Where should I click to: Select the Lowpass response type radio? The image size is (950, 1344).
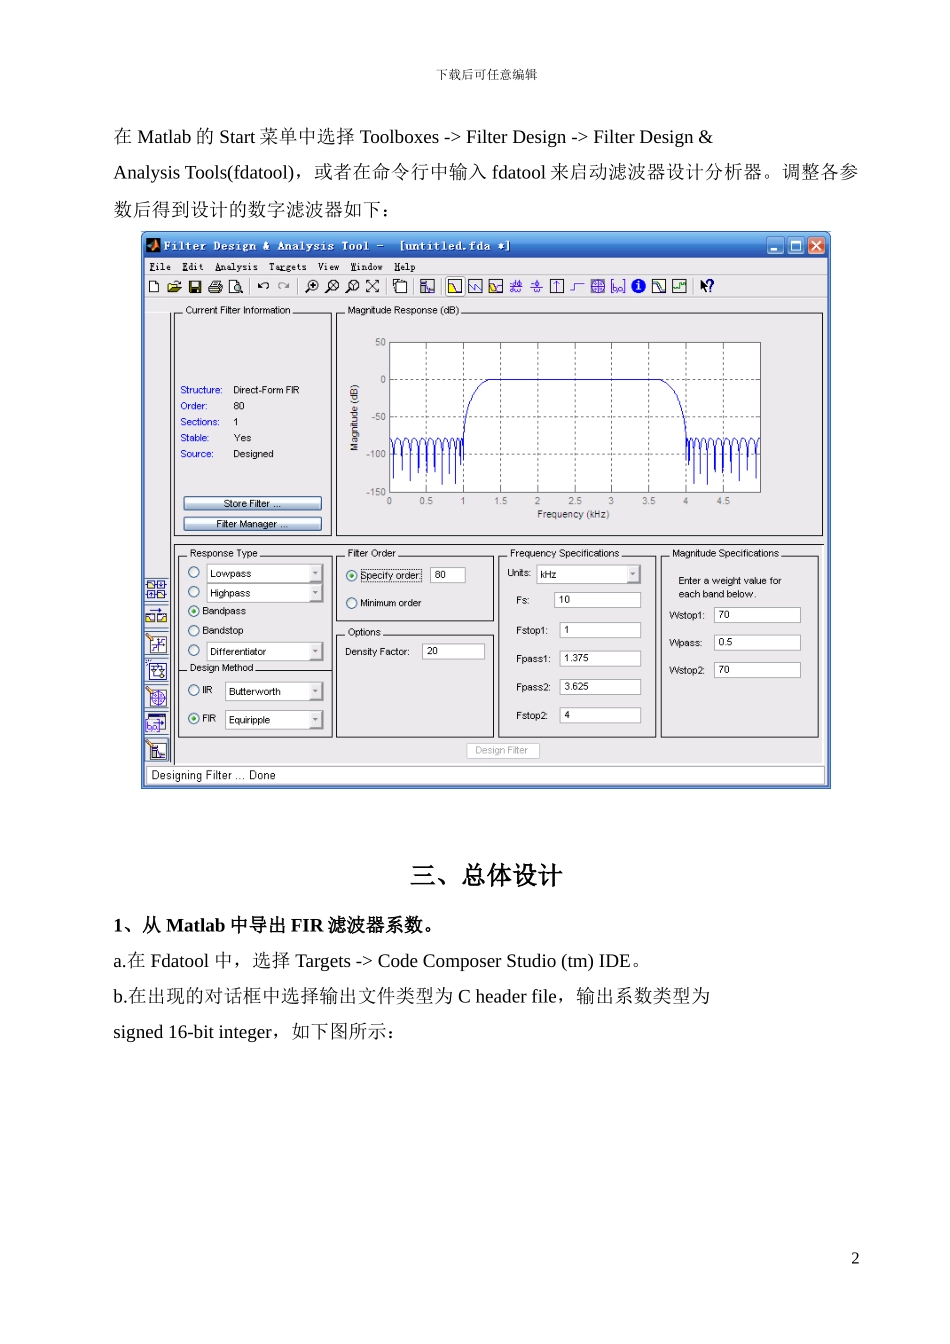coord(194,573)
